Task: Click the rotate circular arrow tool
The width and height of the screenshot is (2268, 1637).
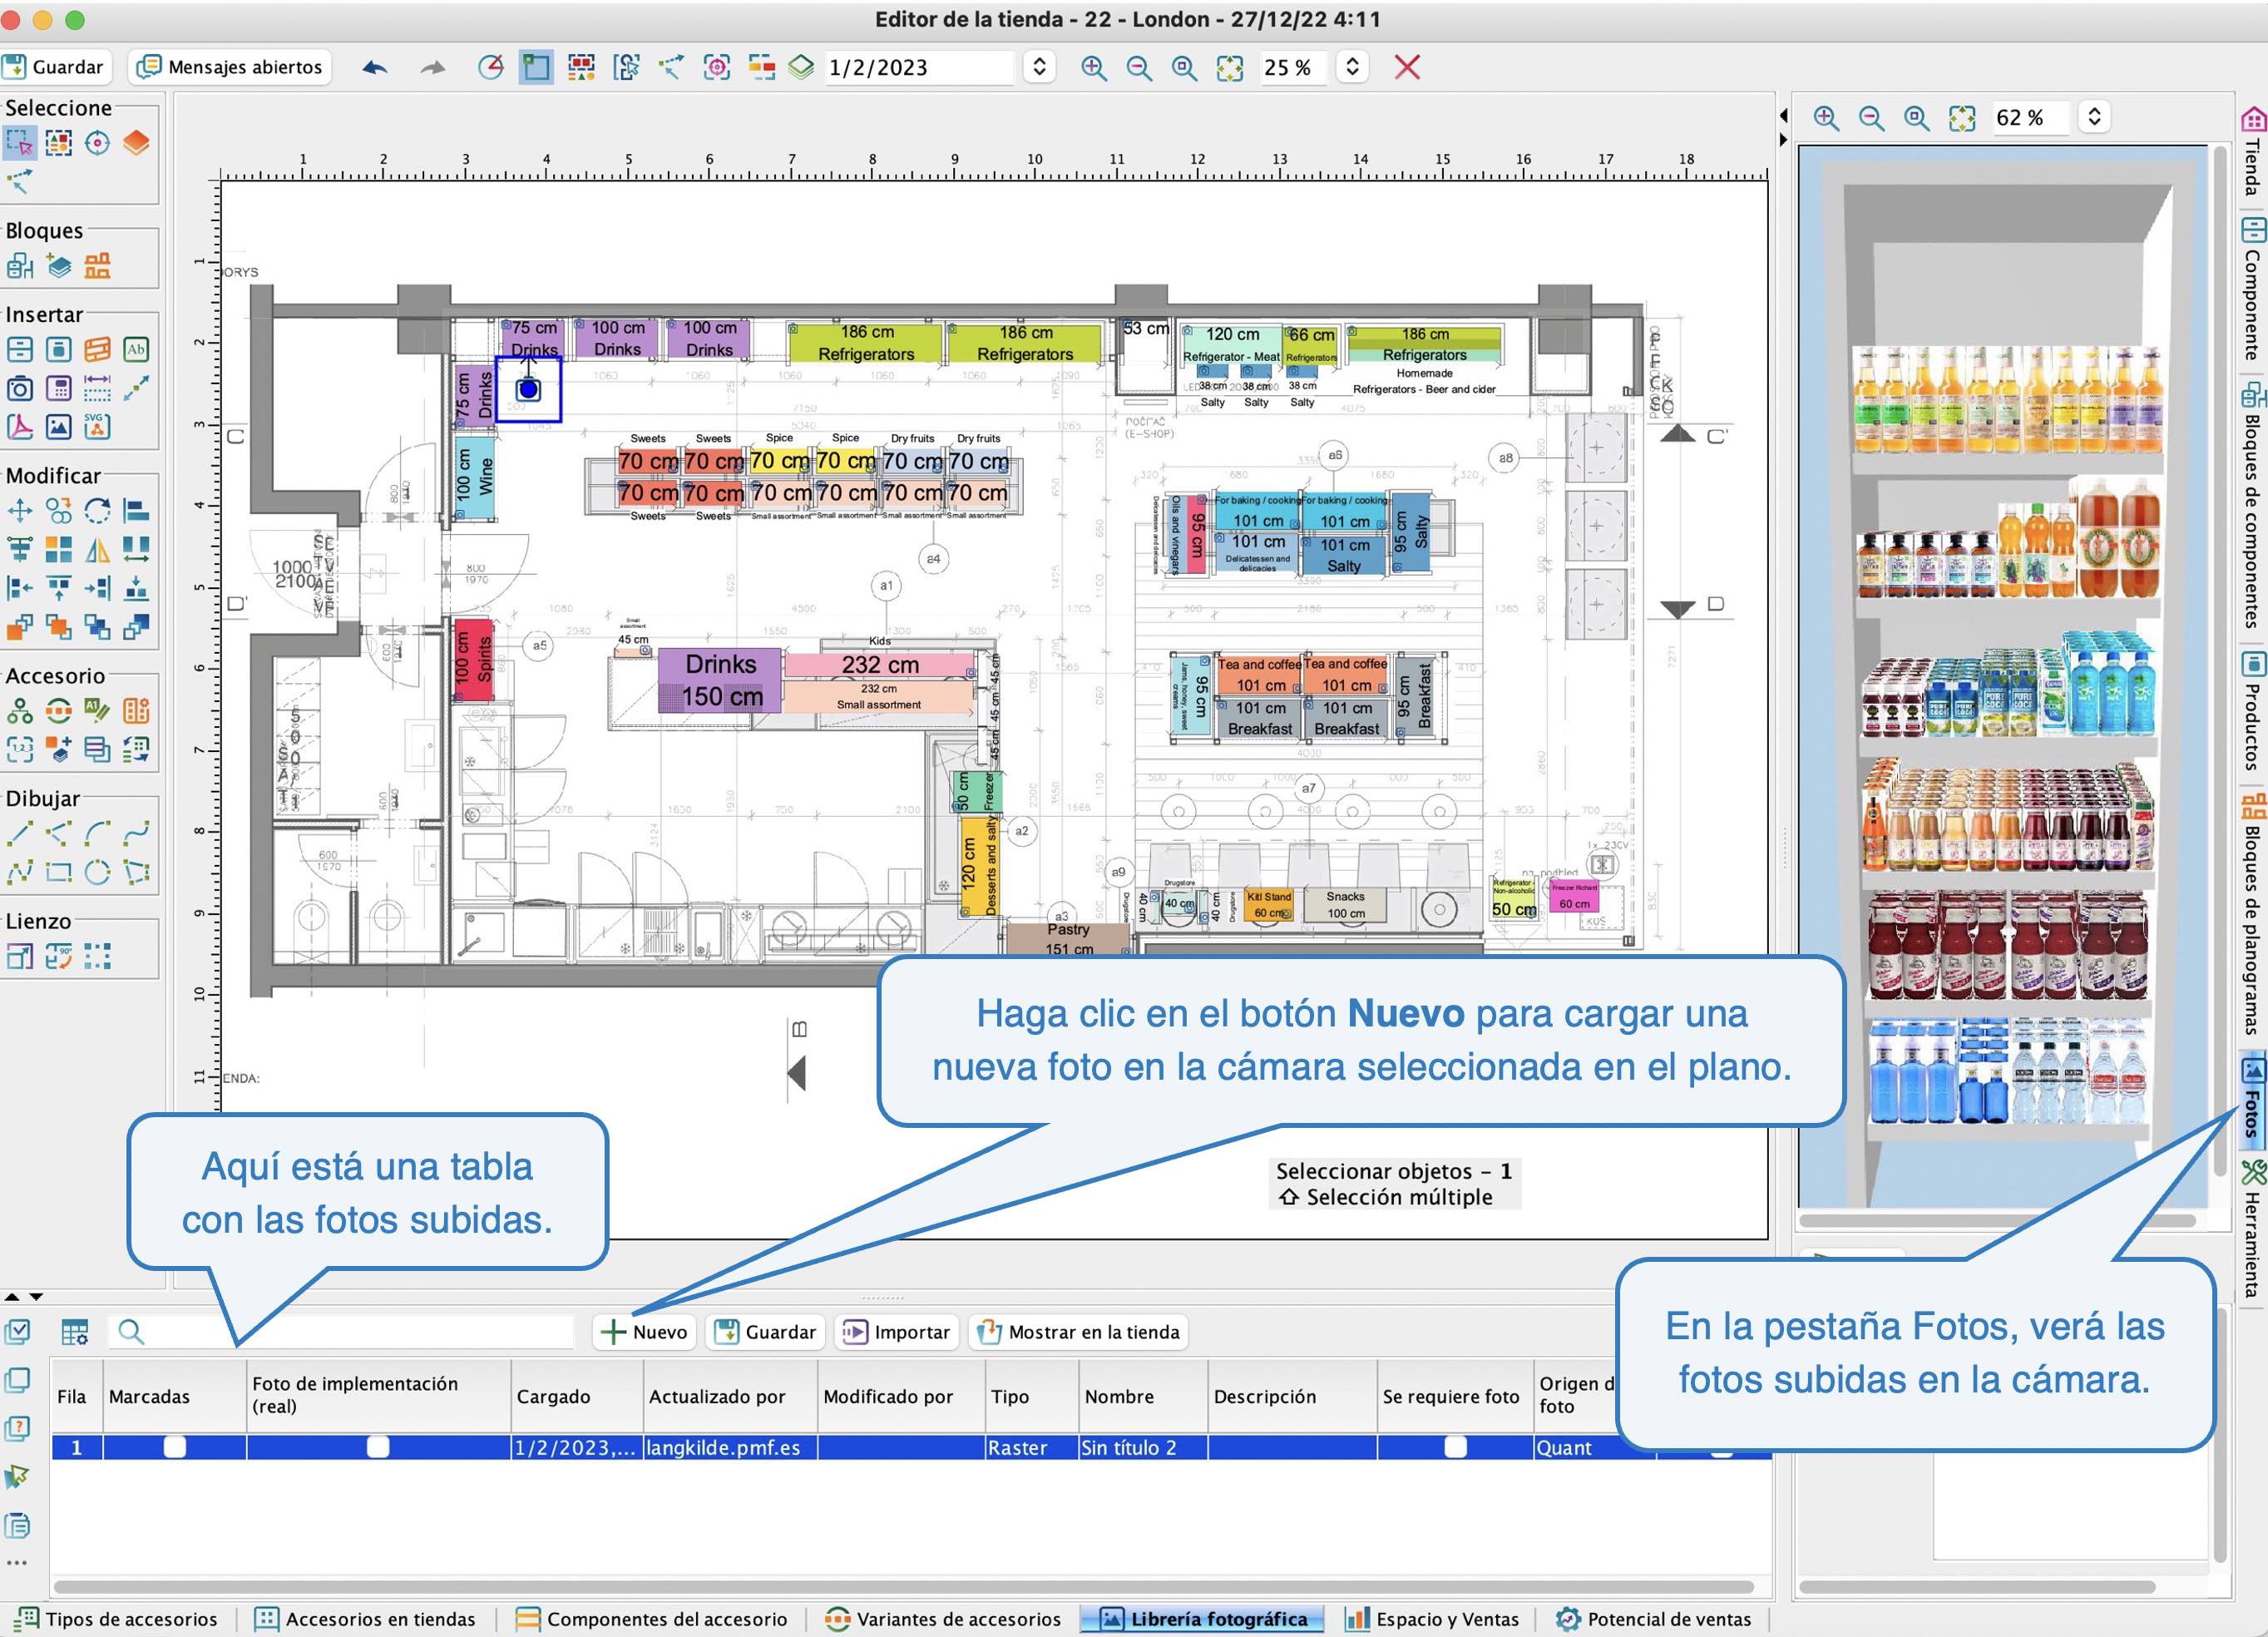Action: pos(97,511)
